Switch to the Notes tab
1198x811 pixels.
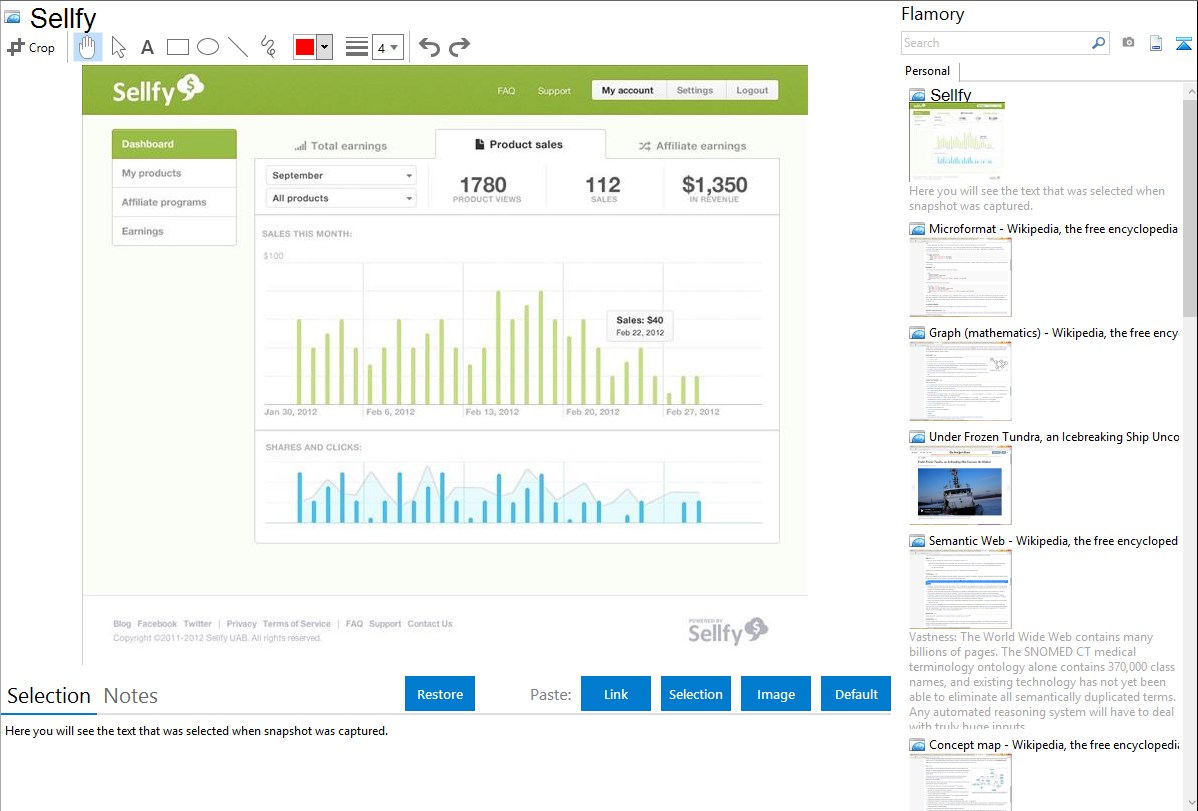pos(131,696)
